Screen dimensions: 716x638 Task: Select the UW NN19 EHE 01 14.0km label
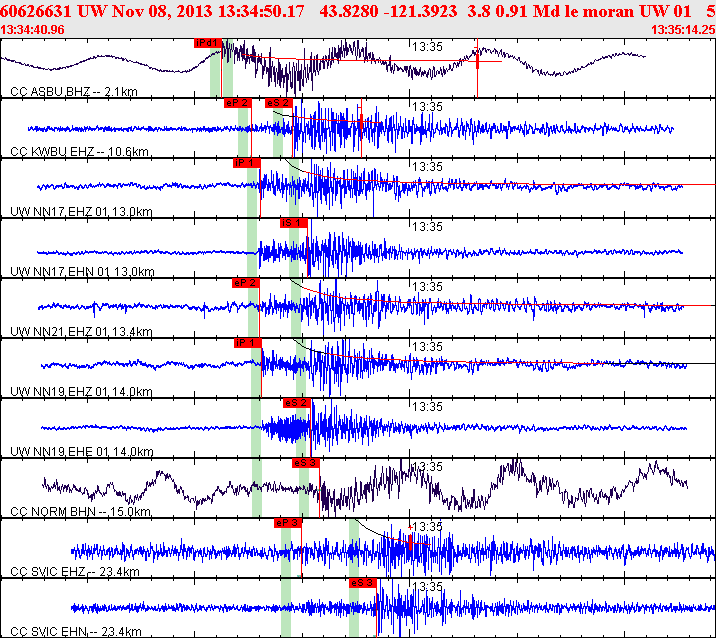82,452
